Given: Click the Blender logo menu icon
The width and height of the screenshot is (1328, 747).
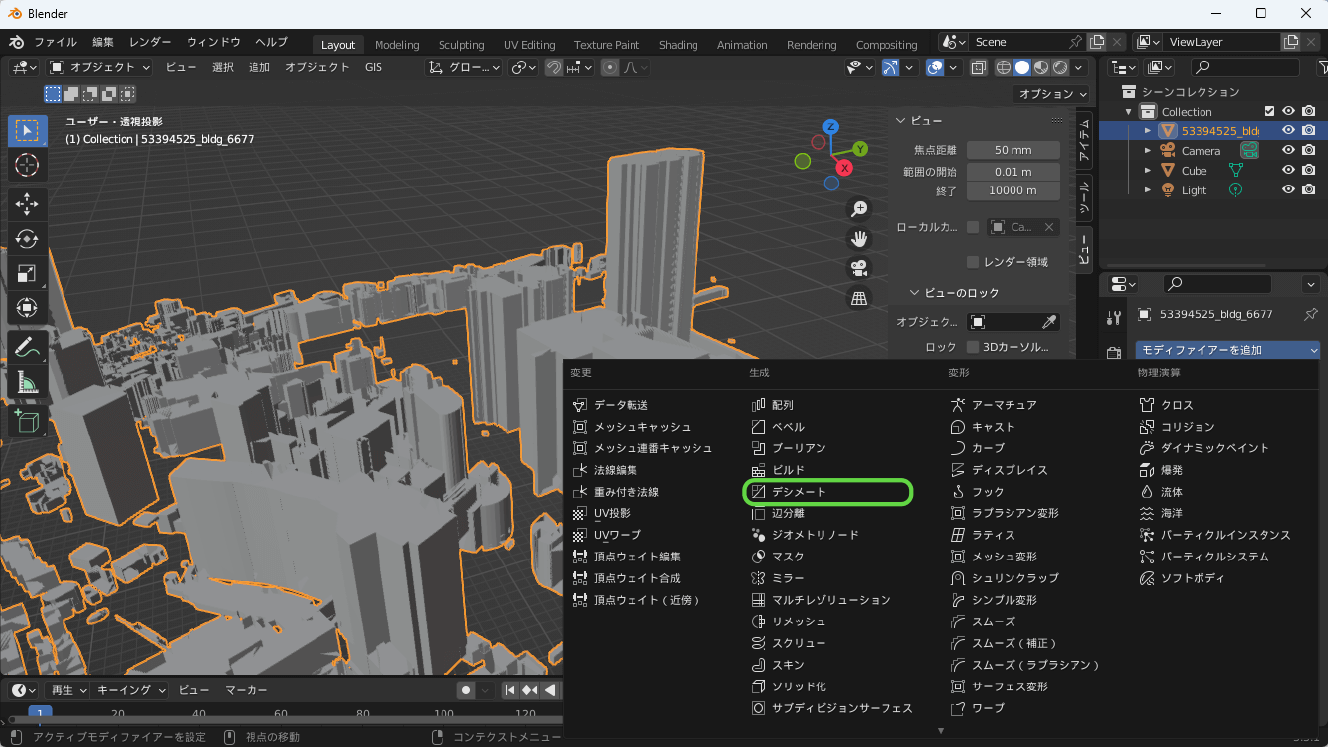Looking at the screenshot, I should pyautogui.click(x=16, y=43).
